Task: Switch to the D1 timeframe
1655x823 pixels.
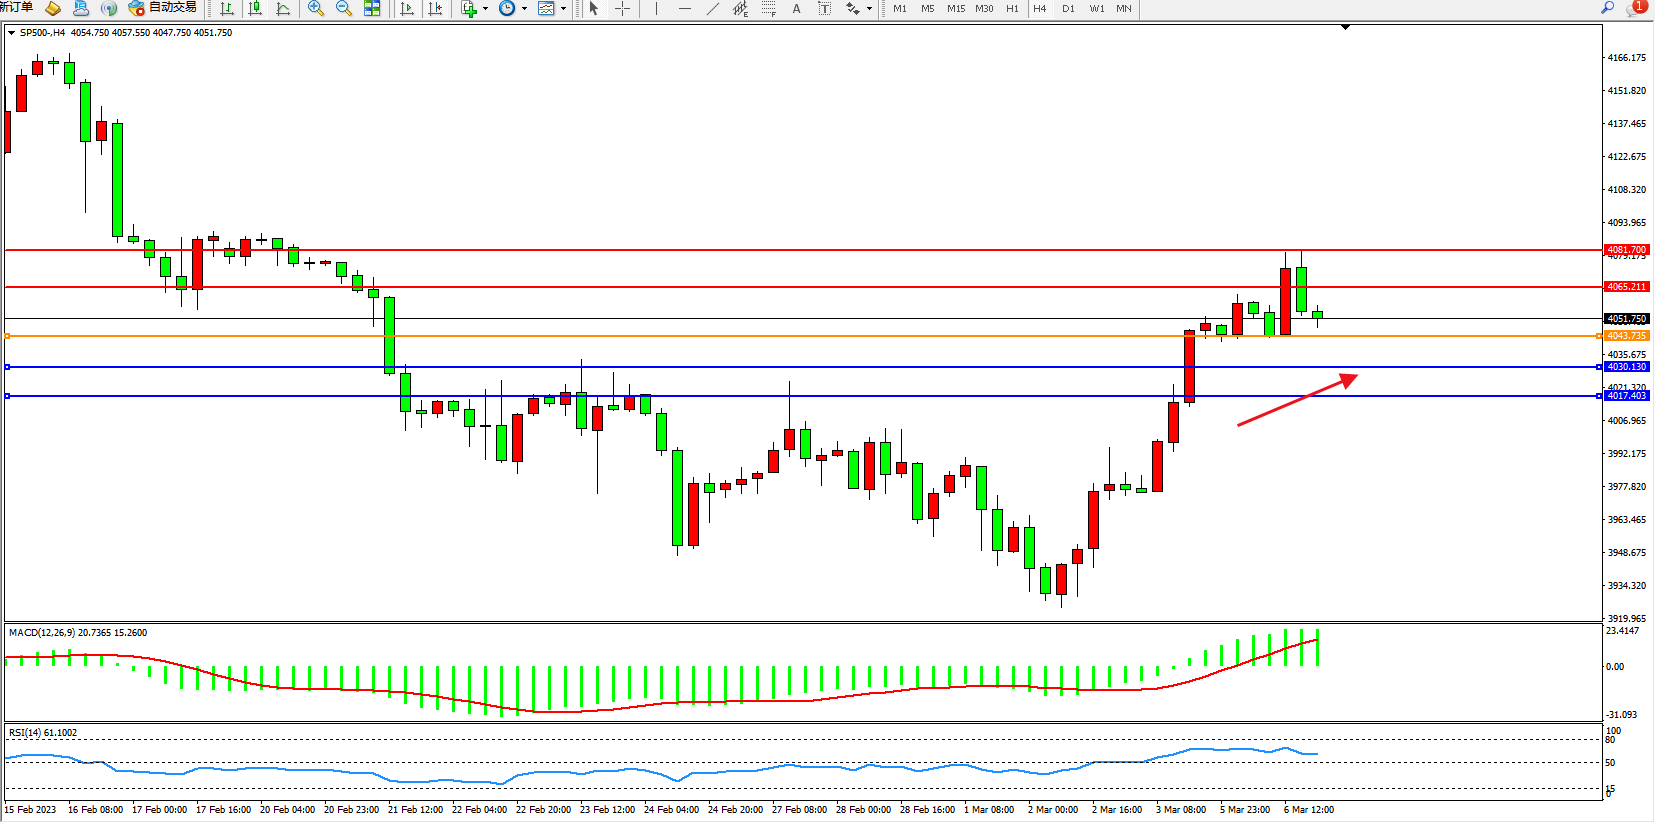Action: pos(1068,9)
